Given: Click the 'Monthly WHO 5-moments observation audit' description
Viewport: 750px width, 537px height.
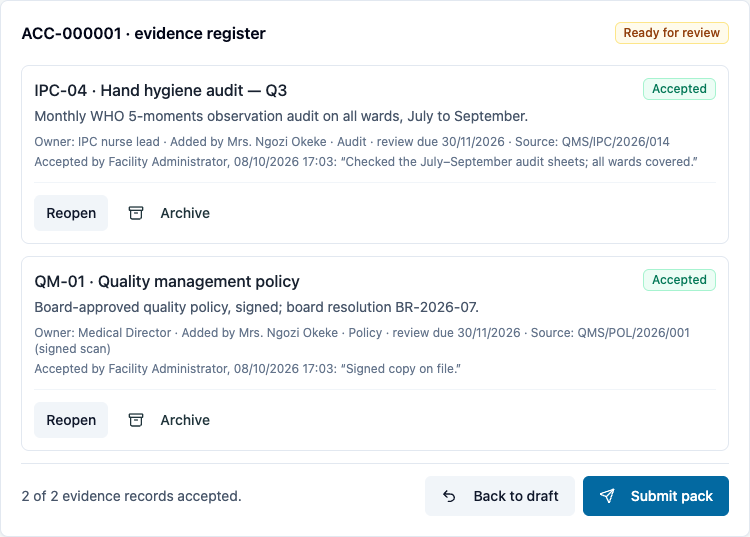Looking at the screenshot, I should 281,116.
